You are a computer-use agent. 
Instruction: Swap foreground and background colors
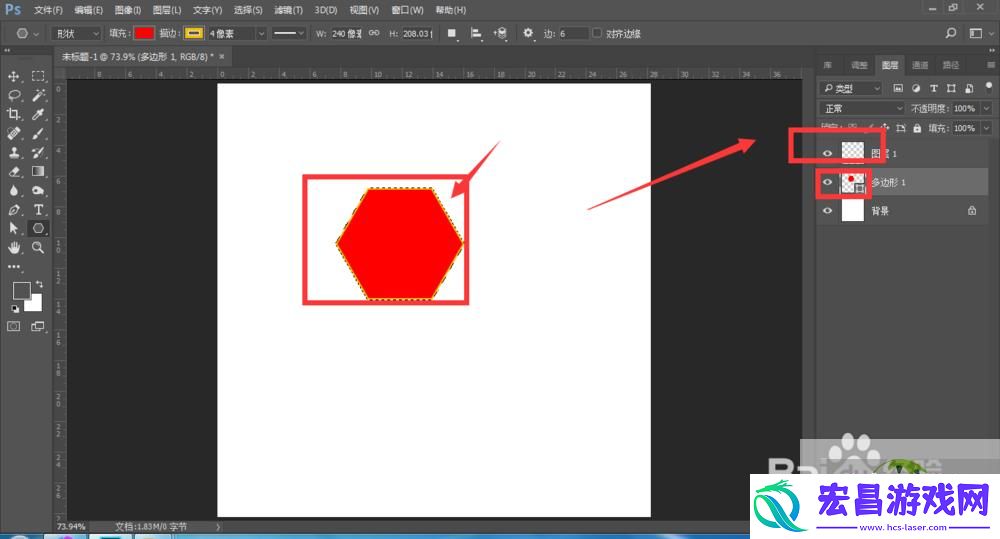click(x=40, y=284)
